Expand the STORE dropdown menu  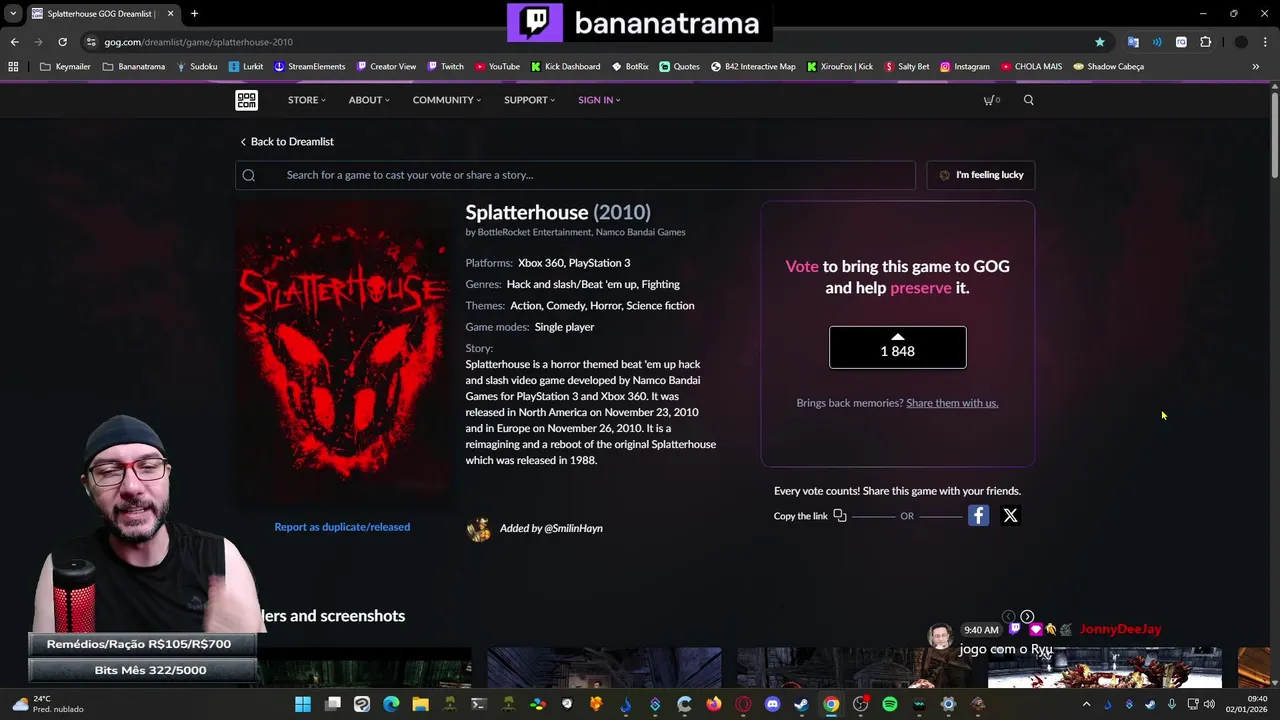click(307, 100)
